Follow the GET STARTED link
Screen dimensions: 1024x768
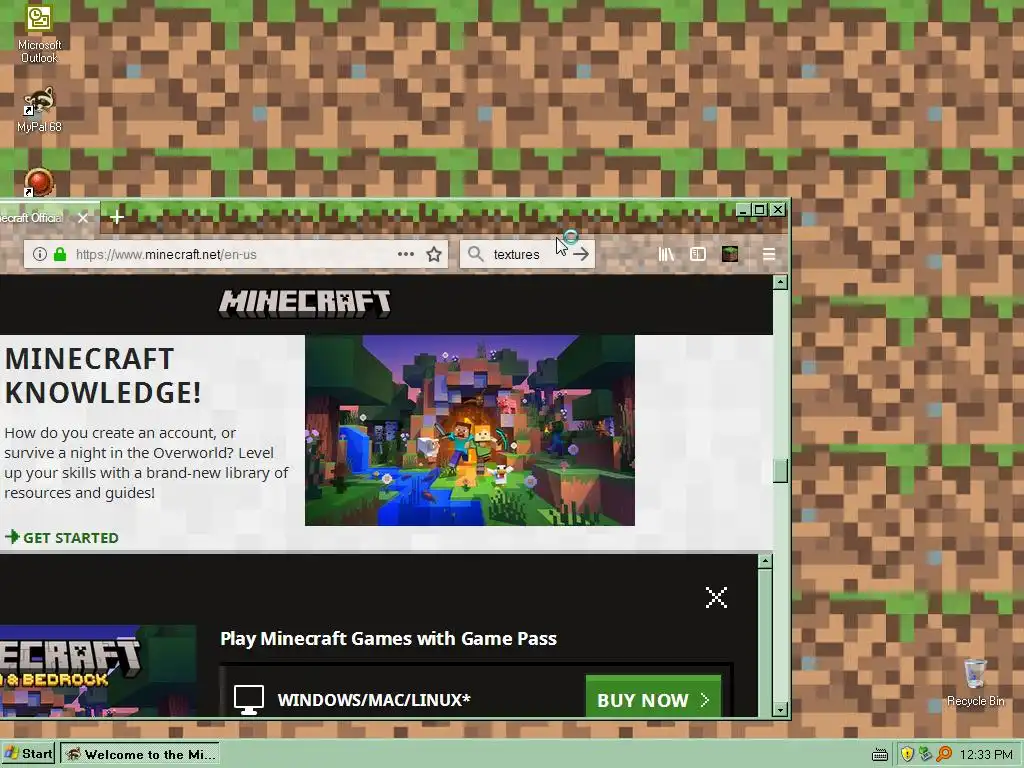click(x=62, y=537)
